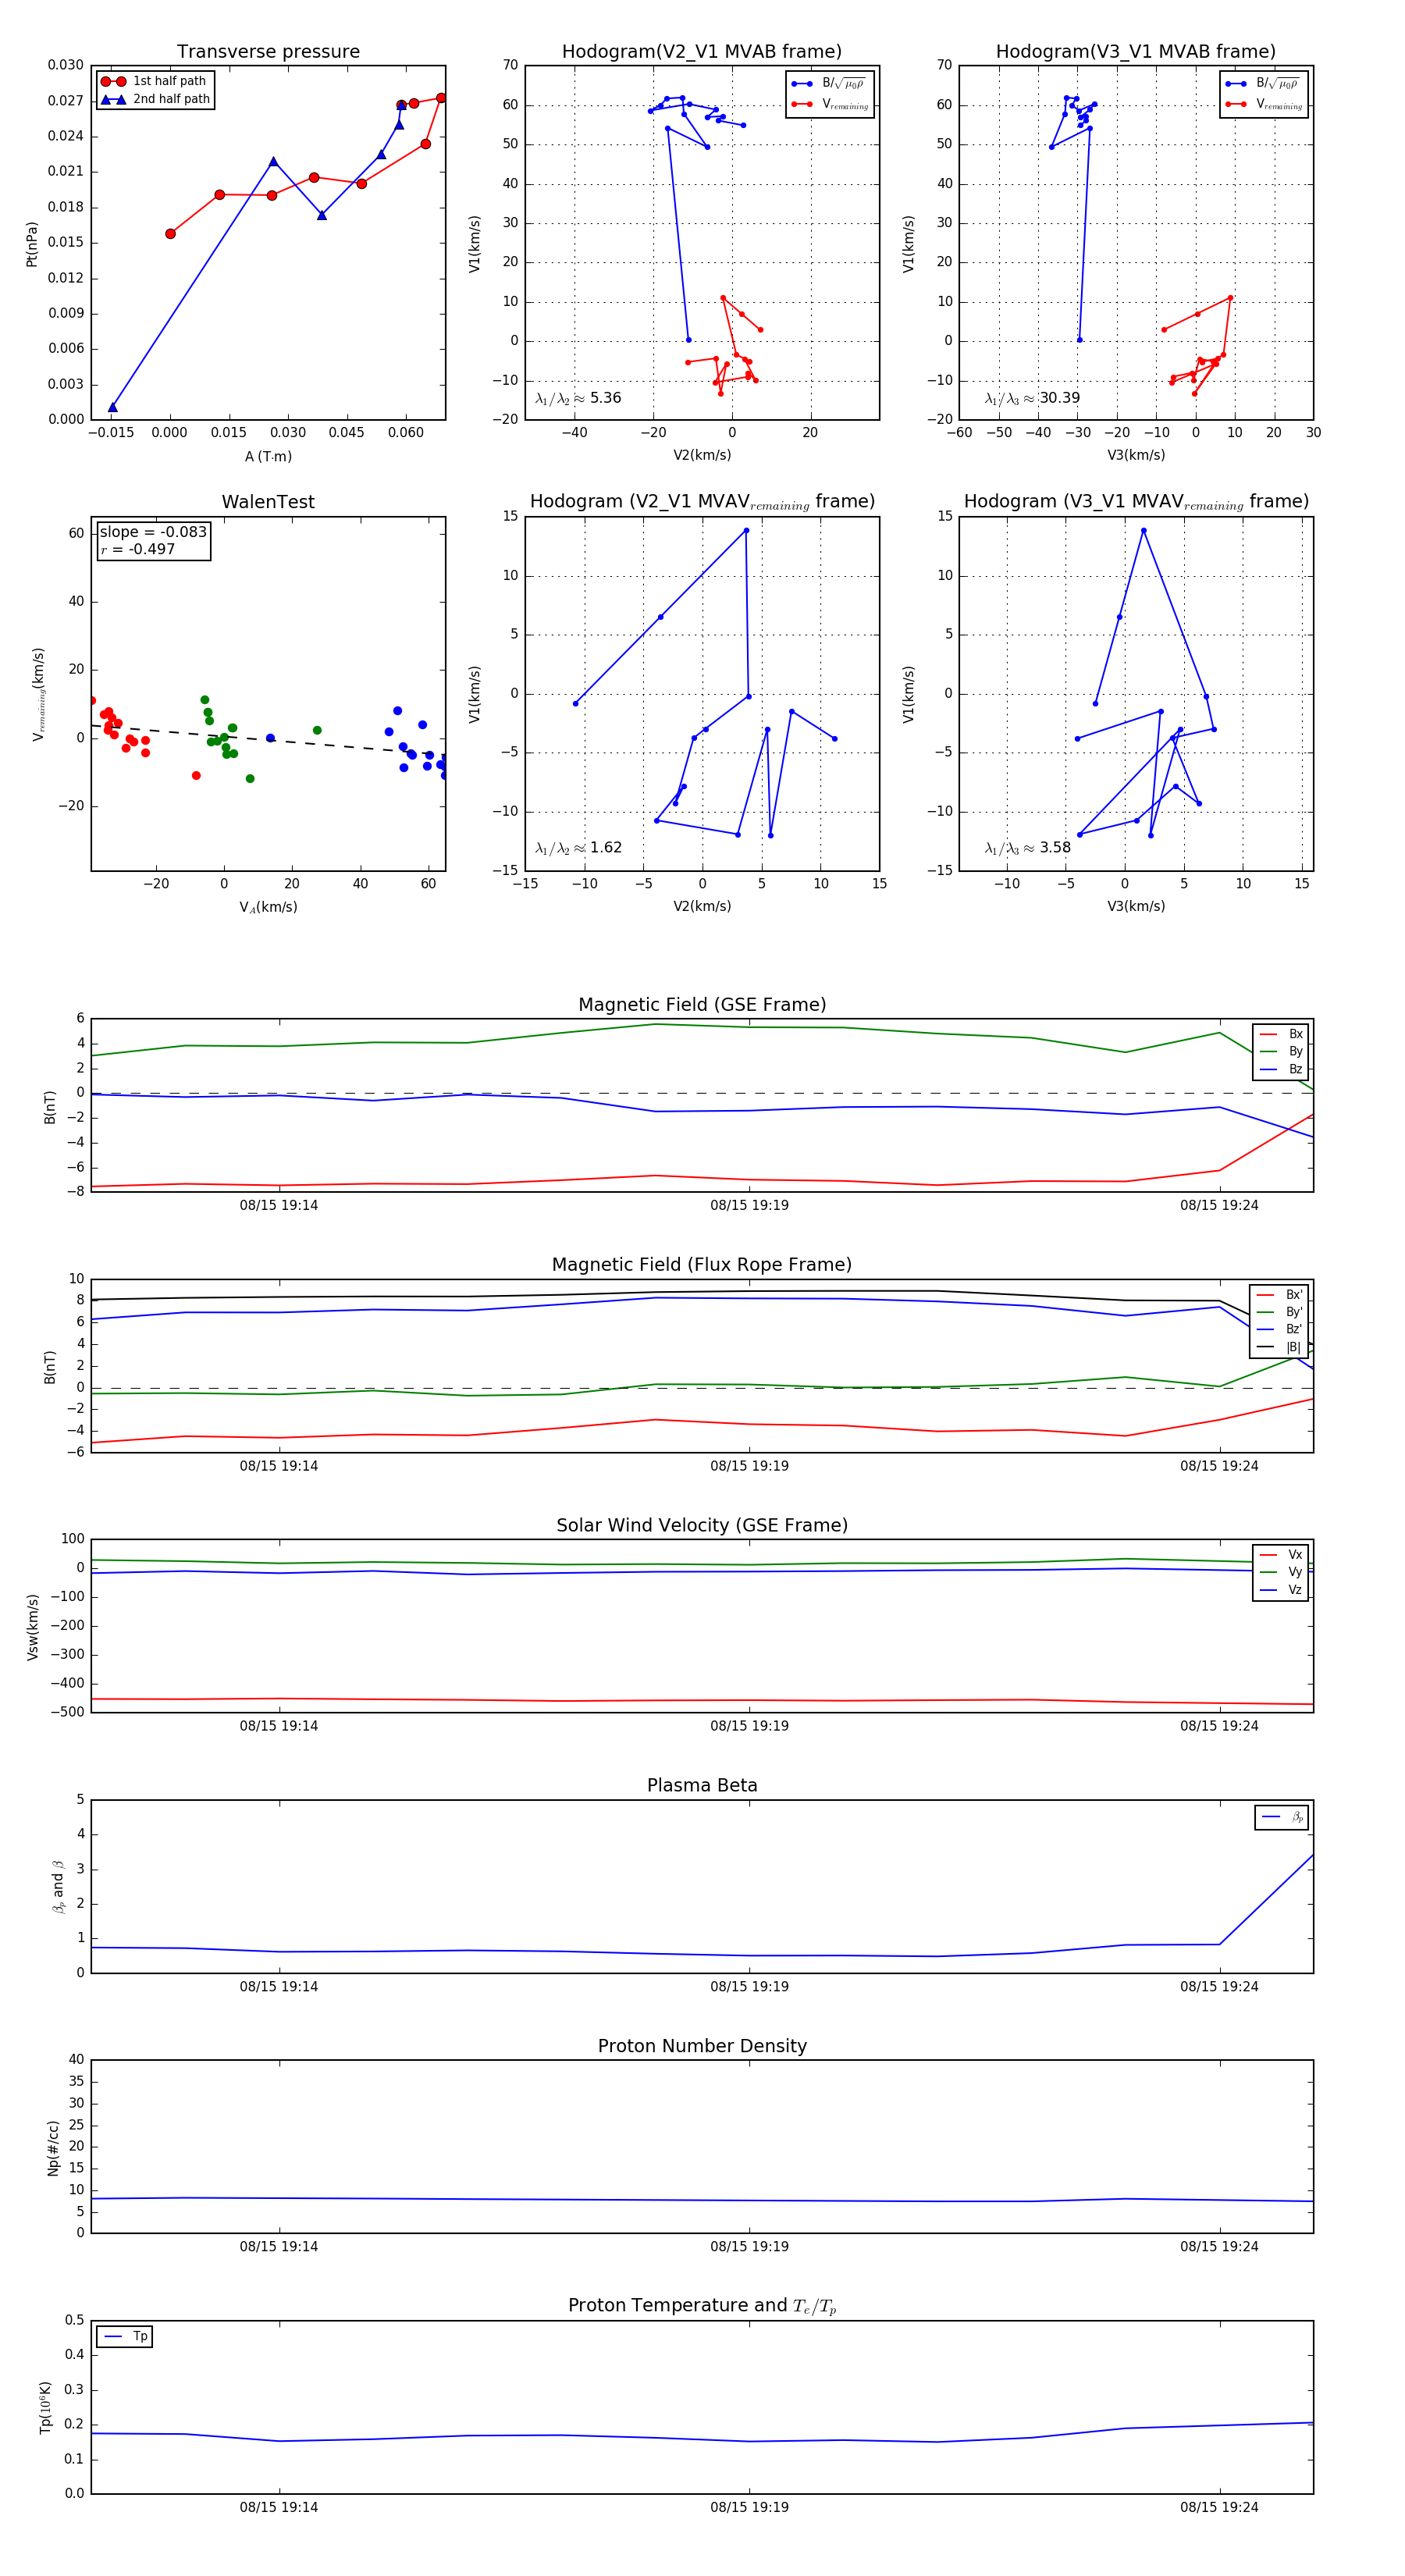Click the 'Hodogram(V3_V1 MVAB frame)' title
The height and width of the screenshot is (2576, 1405).
tap(1135, 52)
